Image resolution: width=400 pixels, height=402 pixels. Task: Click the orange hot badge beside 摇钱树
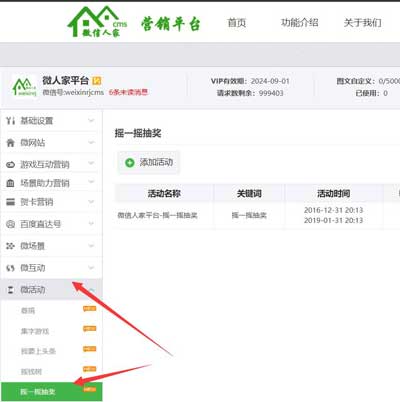click(x=90, y=369)
